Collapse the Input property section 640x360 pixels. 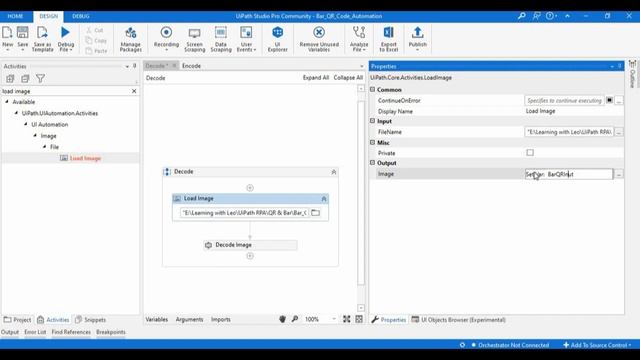(372, 121)
